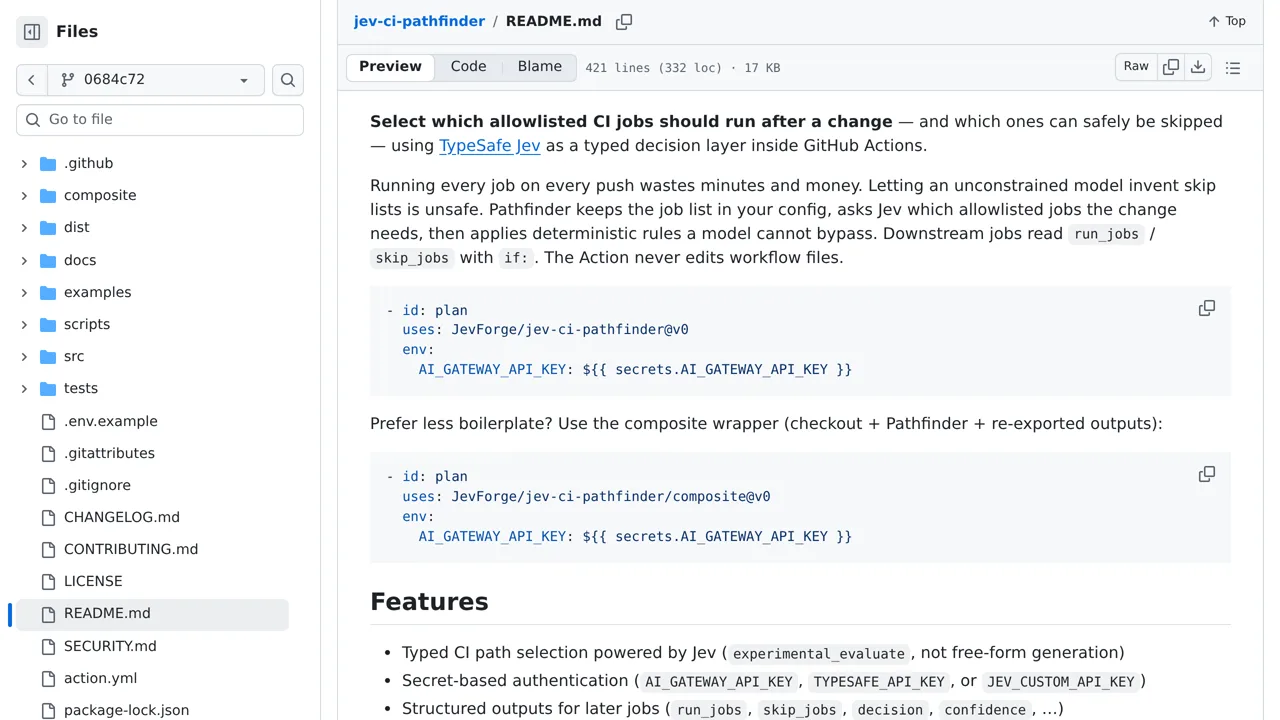Click the docs folder icon
Image resolution: width=1280 pixels, height=720 pixels.
coord(48,261)
